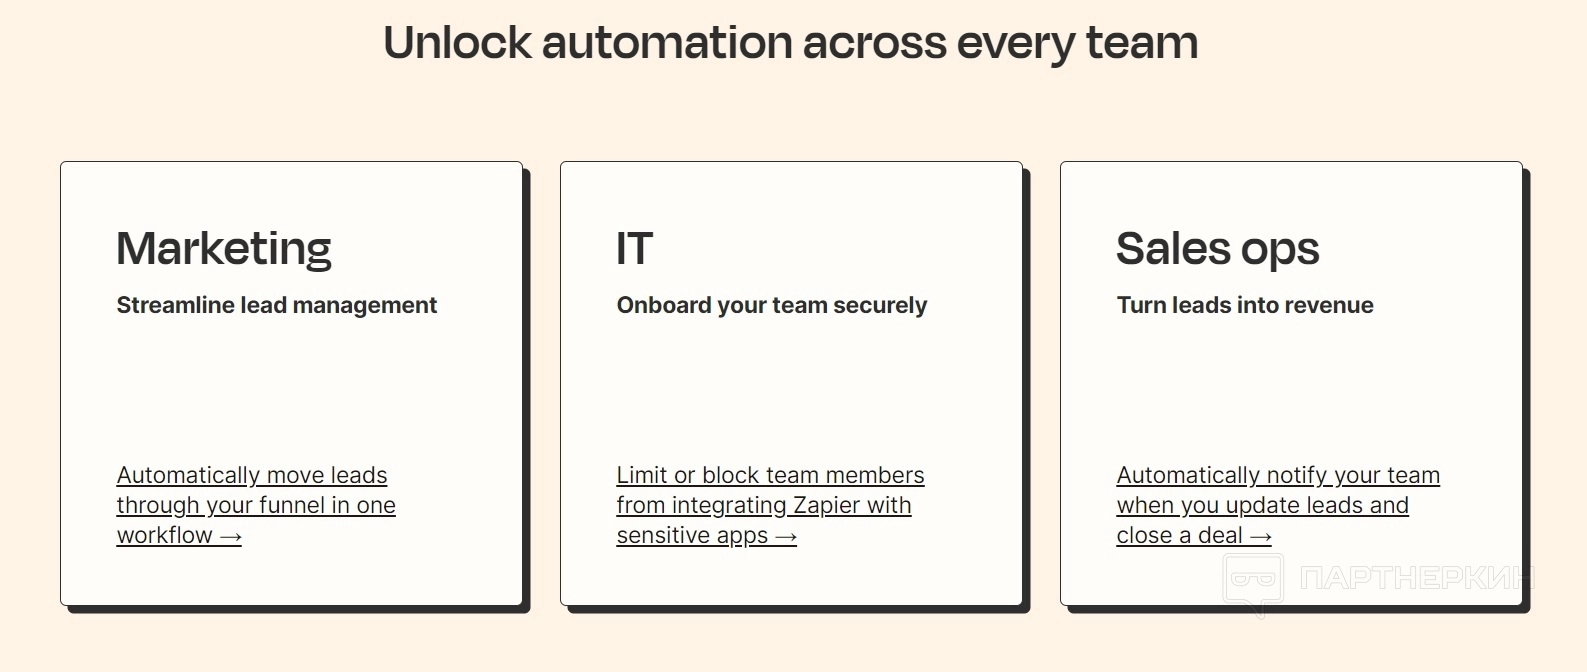Click the arrow after the Marketing workflow link
The width and height of the screenshot is (1587, 672).
[x=231, y=537]
